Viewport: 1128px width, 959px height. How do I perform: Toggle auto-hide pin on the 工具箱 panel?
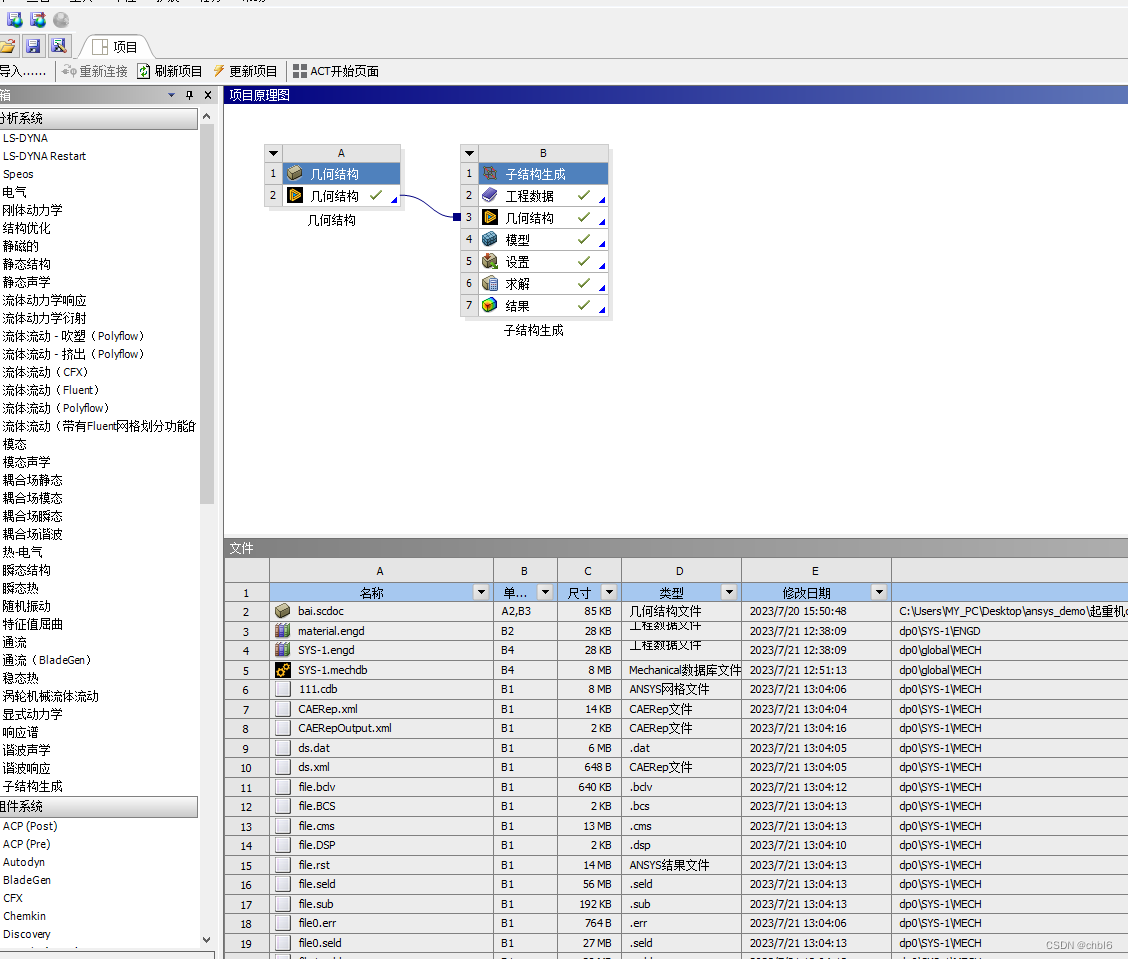(189, 94)
